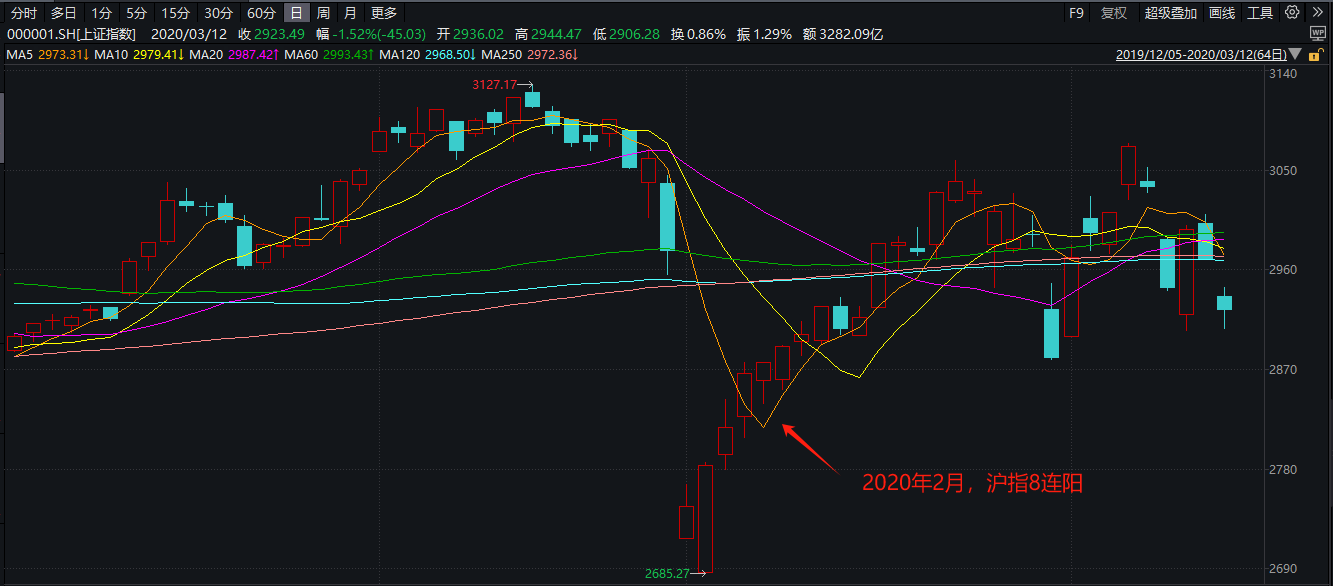The width and height of the screenshot is (1333, 586).
Task: Click the 3050 price axis label
Action: click(x=1284, y=171)
